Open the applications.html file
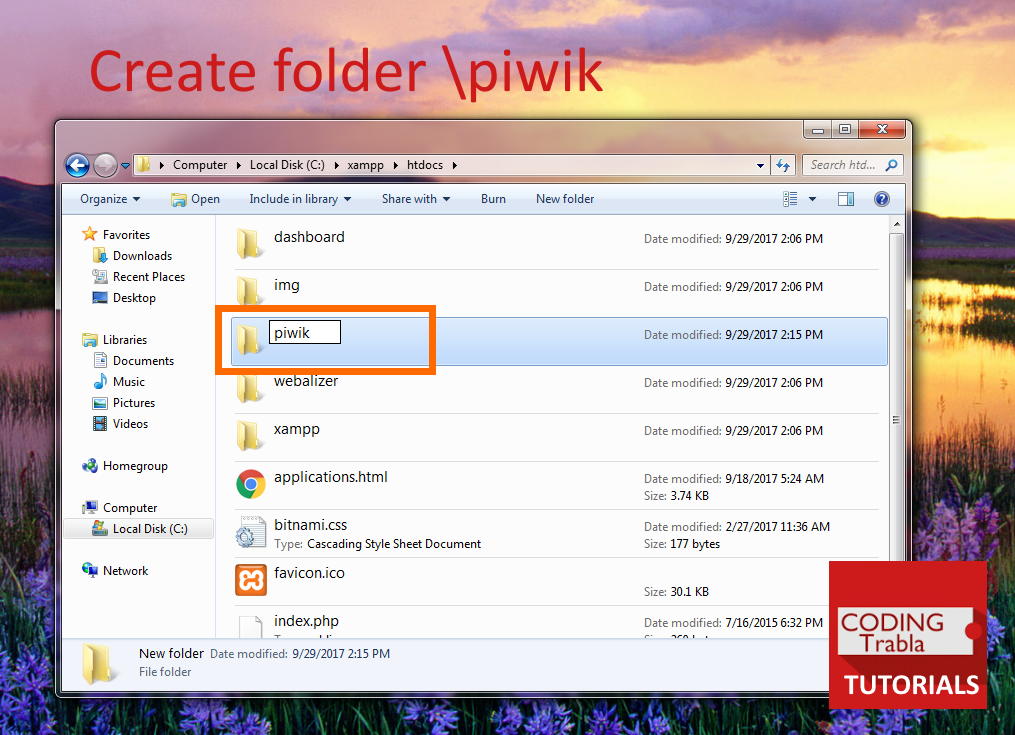Screen dimensions: 1015x735 [331, 476]
